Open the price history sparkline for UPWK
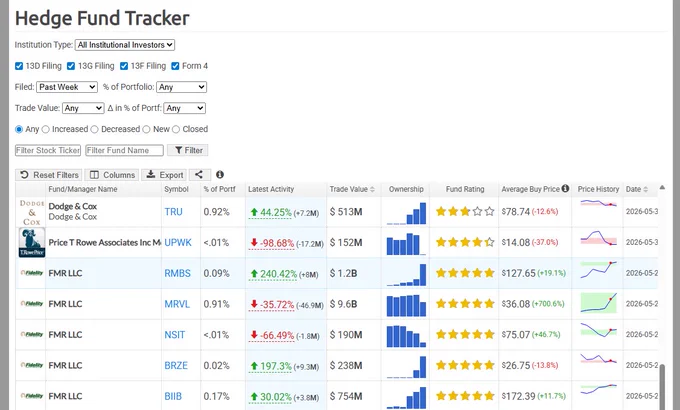Viewport: 680px width, 410px height. tap(598, 239)
